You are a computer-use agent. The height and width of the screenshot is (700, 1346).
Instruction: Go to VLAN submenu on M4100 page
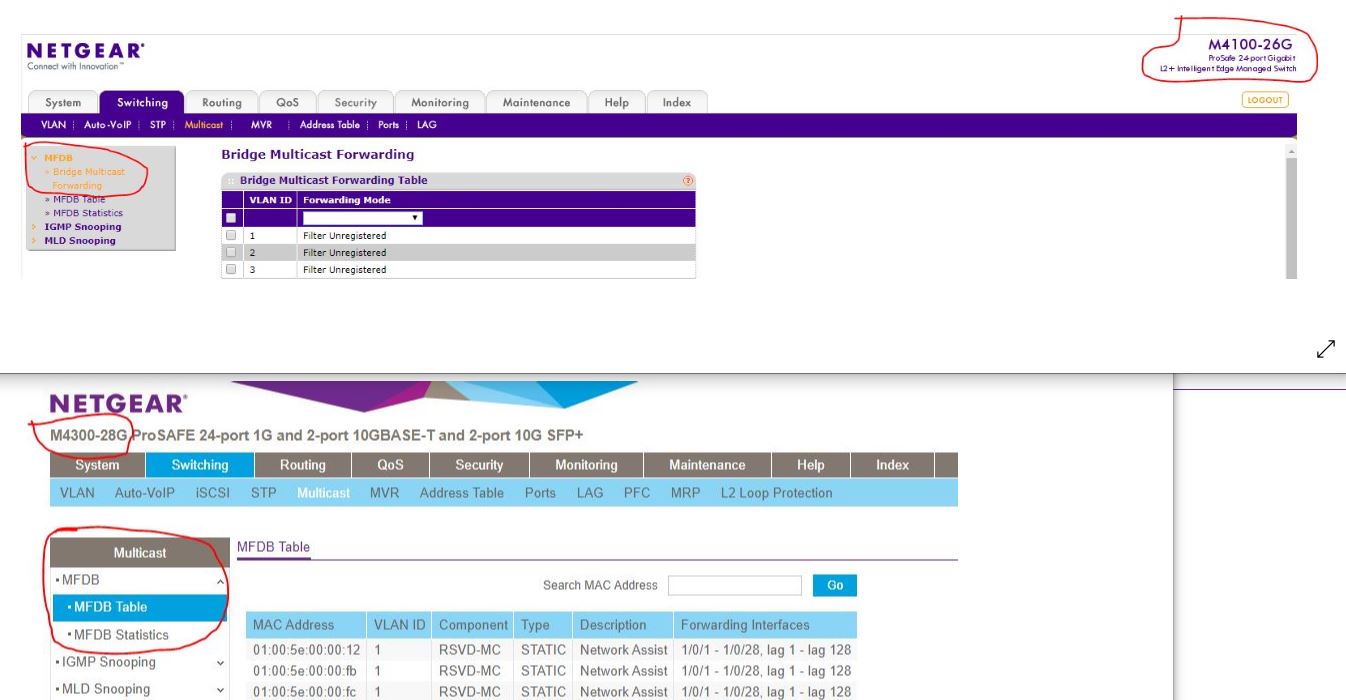pyautogui.click(x=53, y=125)
